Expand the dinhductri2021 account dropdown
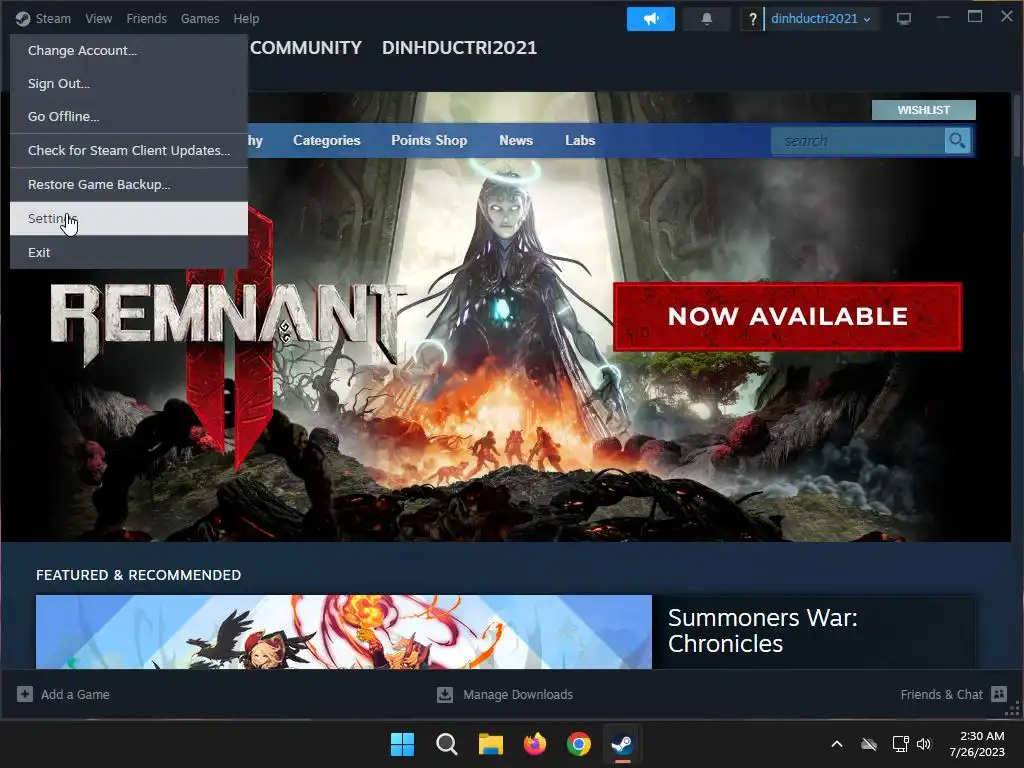The image size is (1024, 768). point(820,19)
